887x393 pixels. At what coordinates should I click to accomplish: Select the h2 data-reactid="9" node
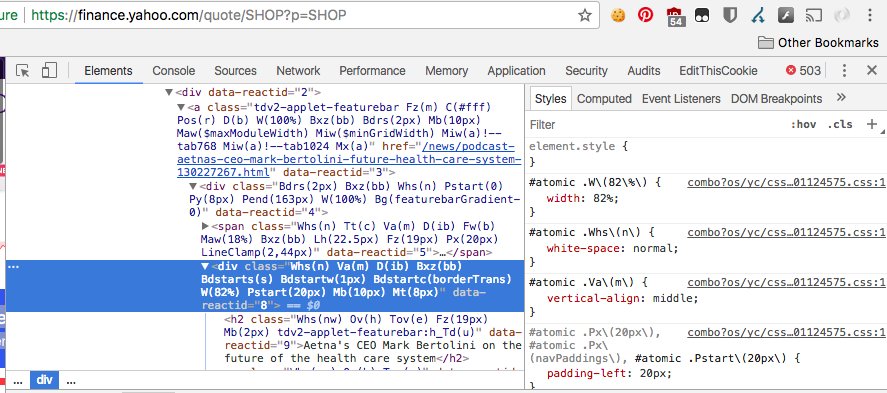pyautogui.click(x=373, y=339)
